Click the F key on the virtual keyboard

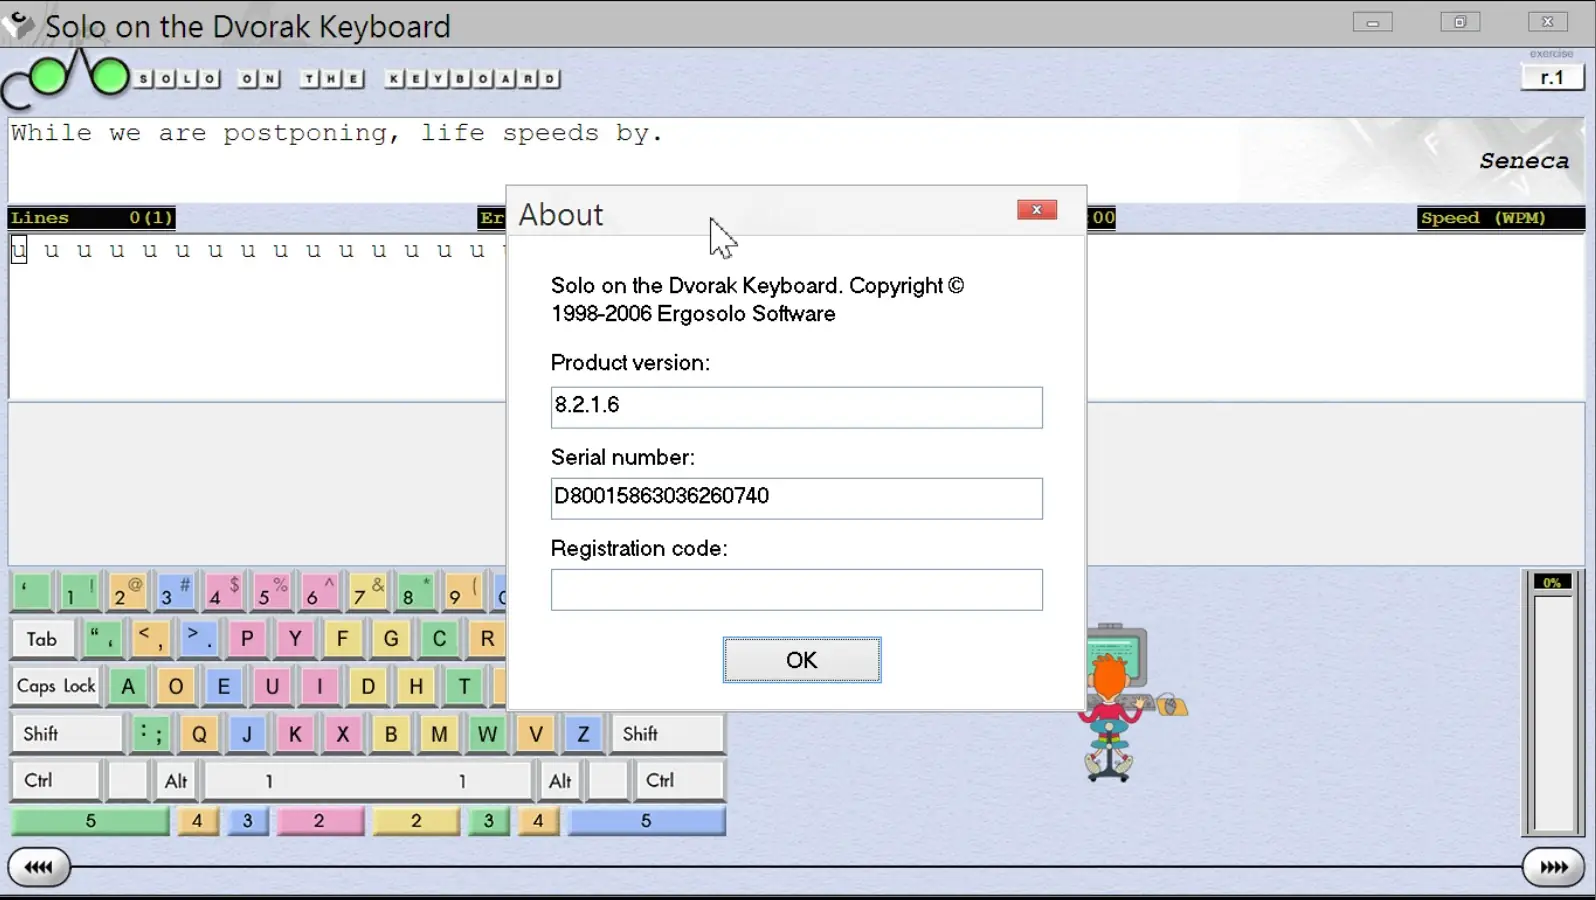pyautogui.click(x=343, y=639)
